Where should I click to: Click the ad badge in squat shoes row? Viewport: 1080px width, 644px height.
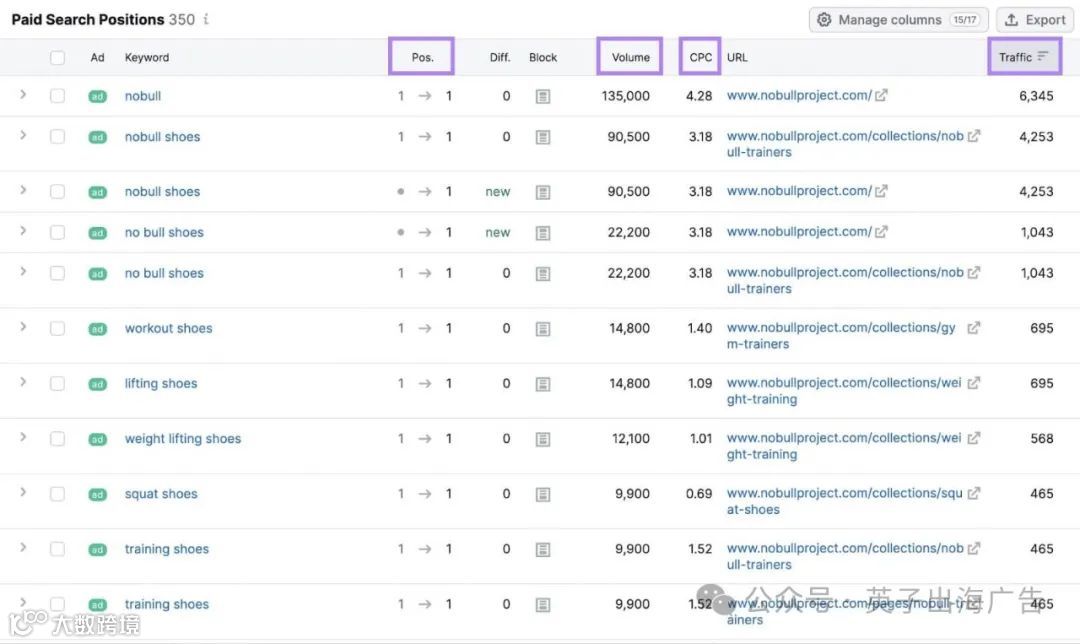(x=98, y=495)
